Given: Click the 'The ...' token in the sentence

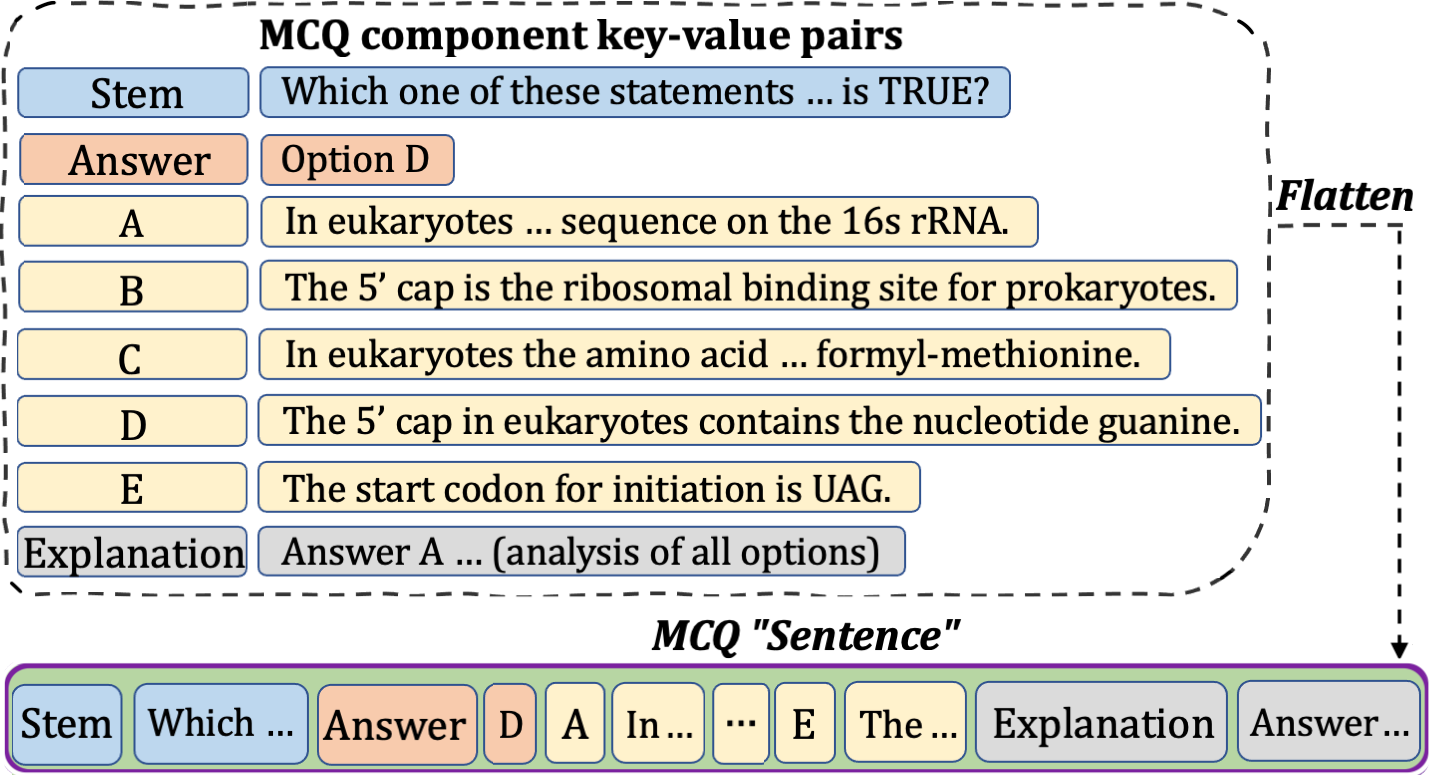Looking at the screenshot, I should tap(905, 724).
